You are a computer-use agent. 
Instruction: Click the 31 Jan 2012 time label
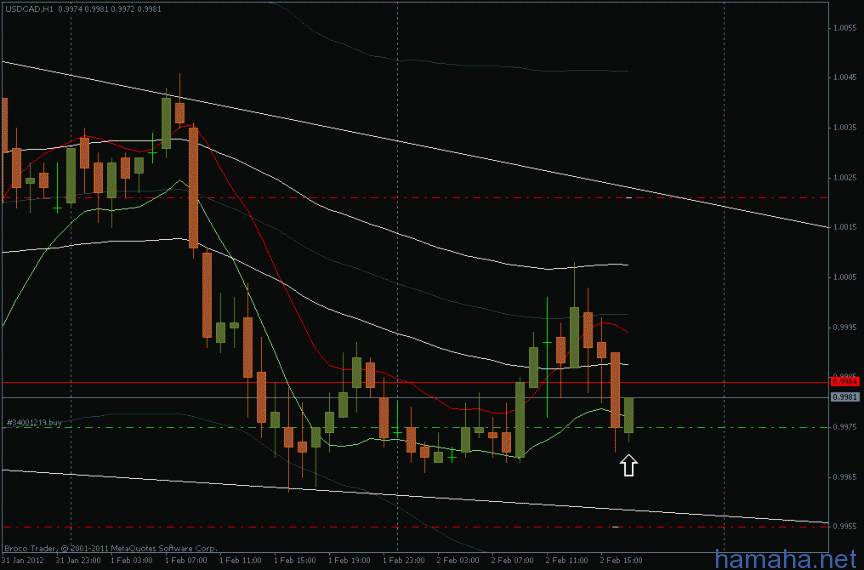pos(24,561)
